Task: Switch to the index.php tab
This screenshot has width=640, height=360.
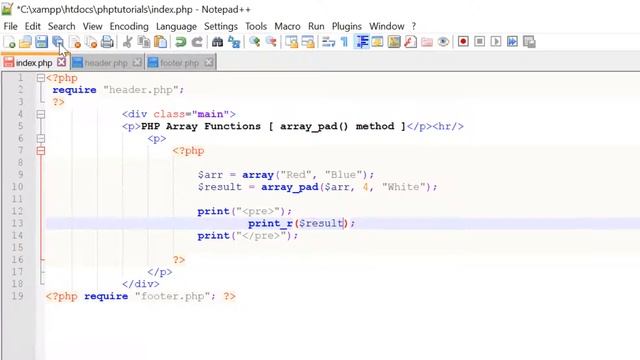Action: (34, 62)
